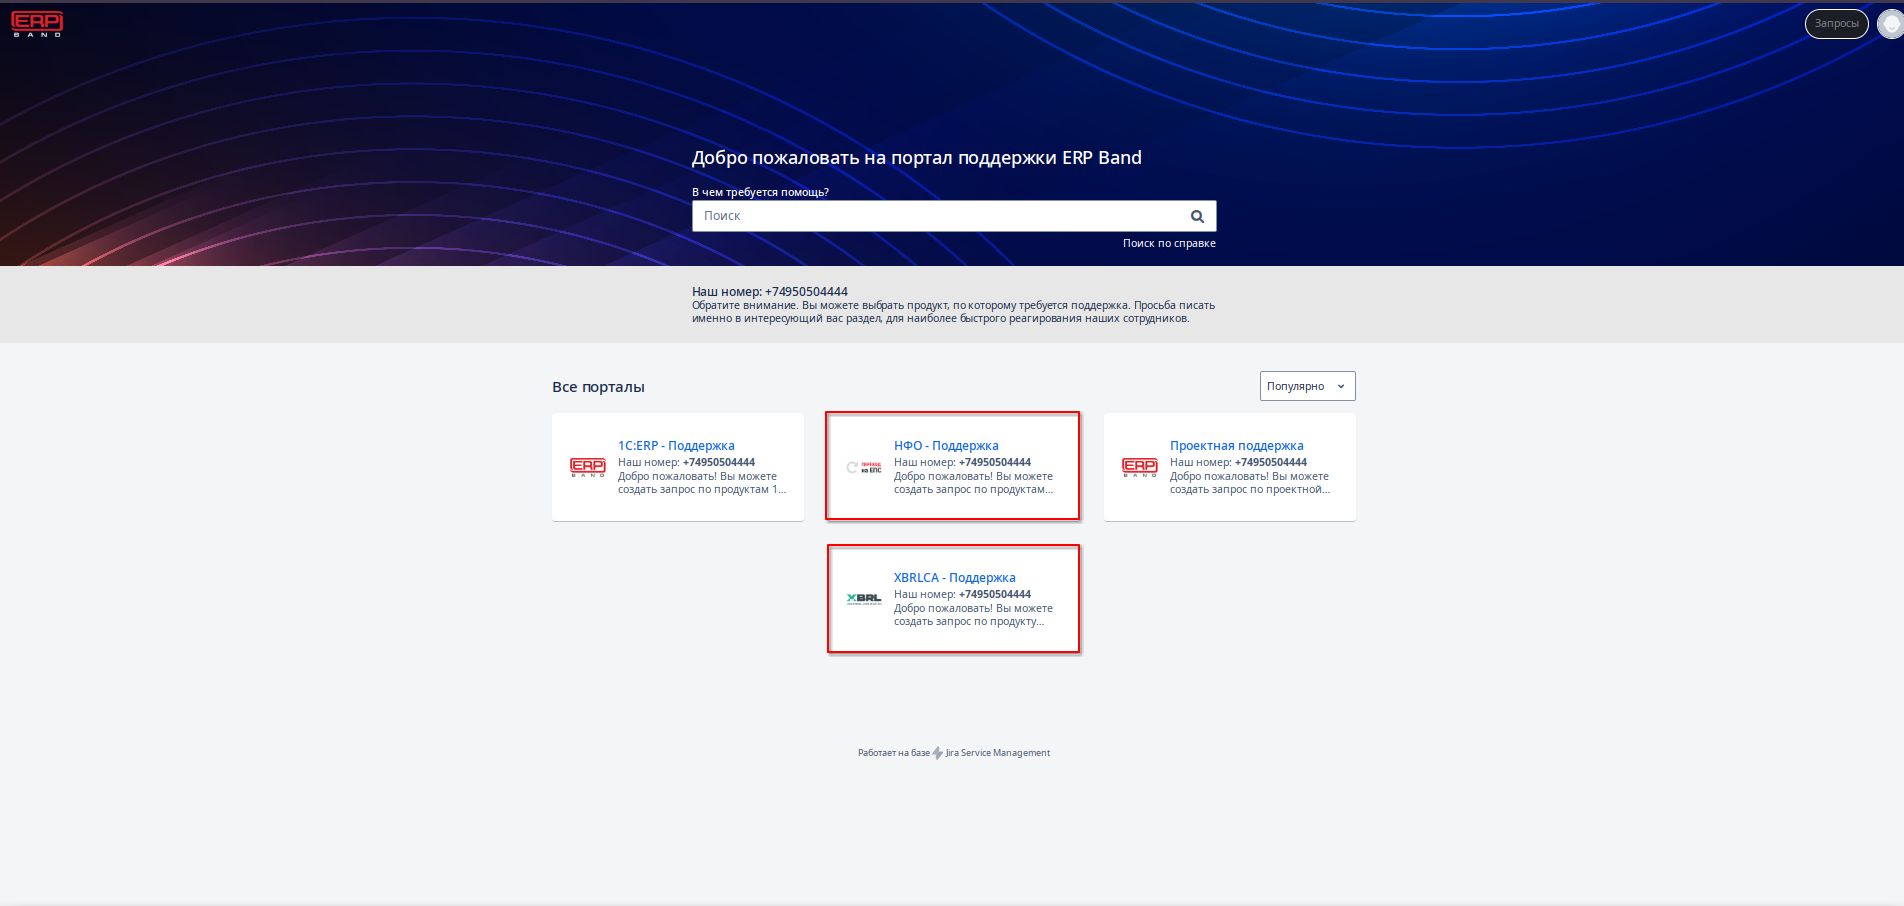Click the 'Наш номер: +74950504444' announcement heading
The width and height of the screenshot is (1904, 906).
tap(770, 292)
